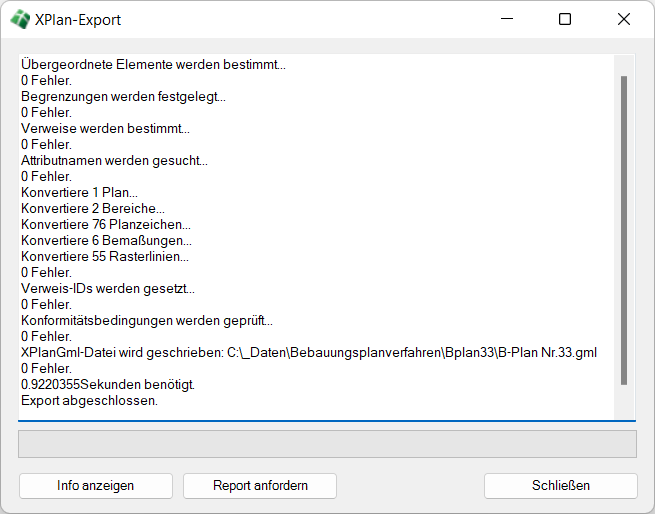Click the XPlan-Export app icon in title bar
The height and width of the screenshot is (514, 655).
(x=20, y=19)
